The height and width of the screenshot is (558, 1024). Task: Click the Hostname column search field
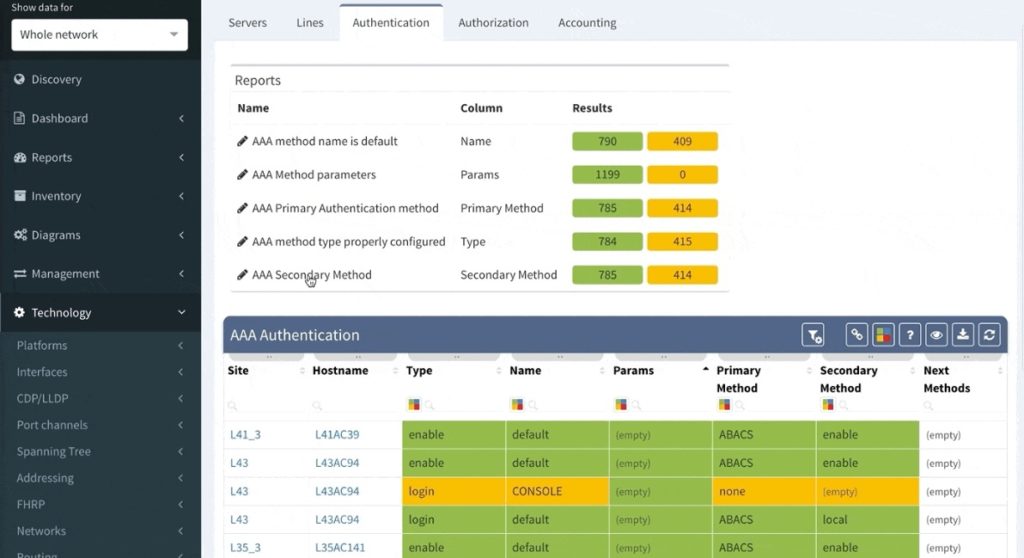pos(353,406)
